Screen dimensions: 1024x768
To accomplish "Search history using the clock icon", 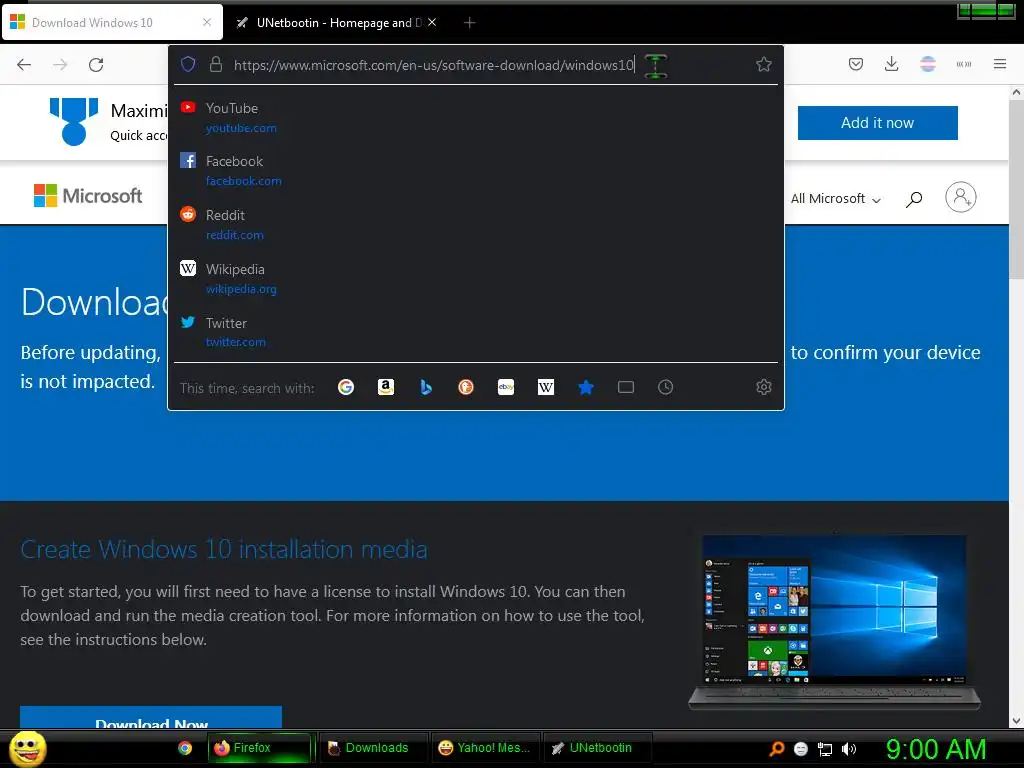I will [665, 387].
